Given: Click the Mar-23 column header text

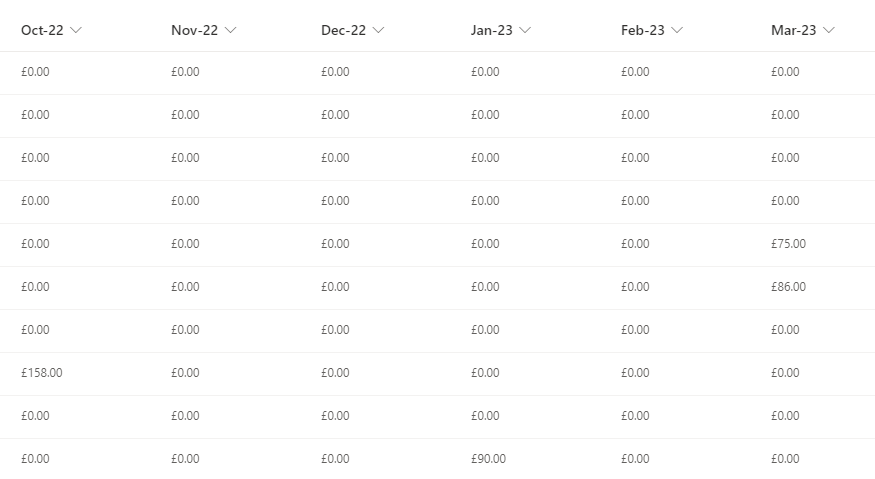Looking at the screenshot, I should tap(794, 30).
